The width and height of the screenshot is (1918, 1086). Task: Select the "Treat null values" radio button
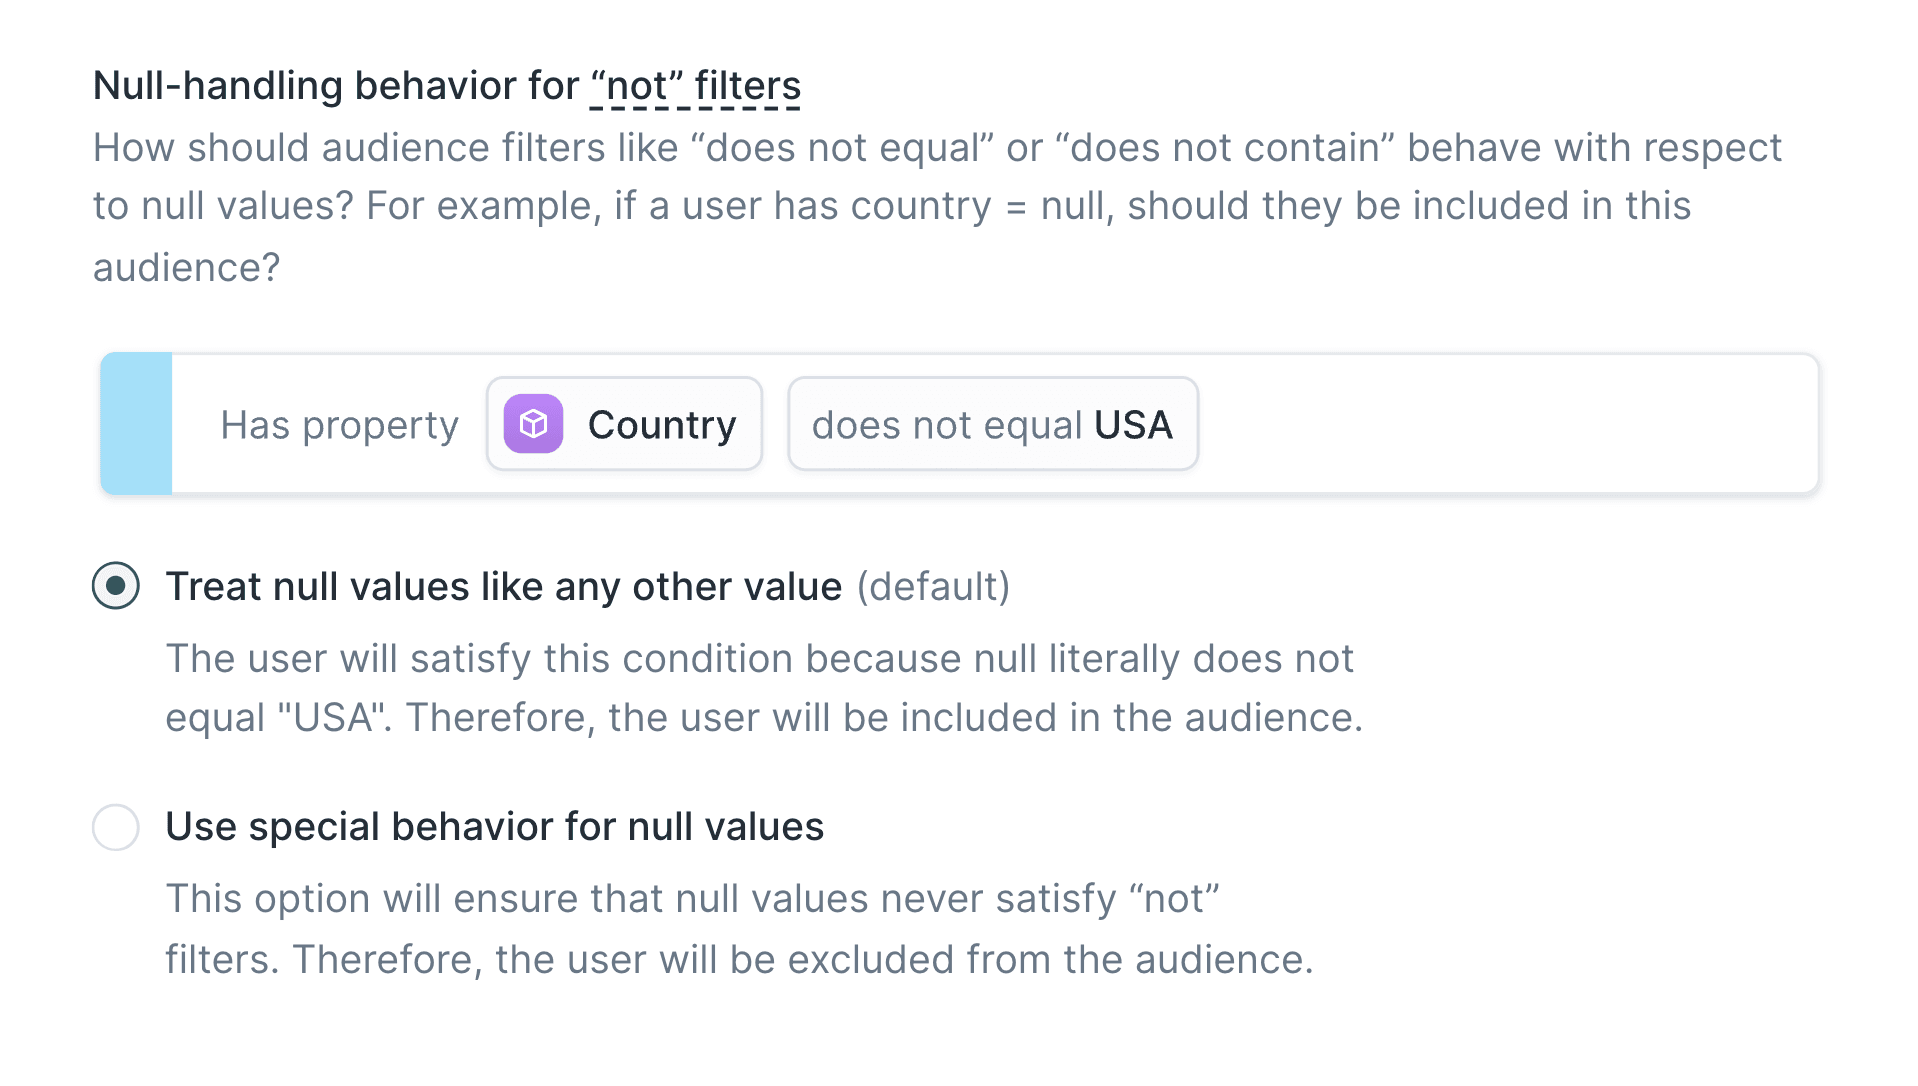116,586
